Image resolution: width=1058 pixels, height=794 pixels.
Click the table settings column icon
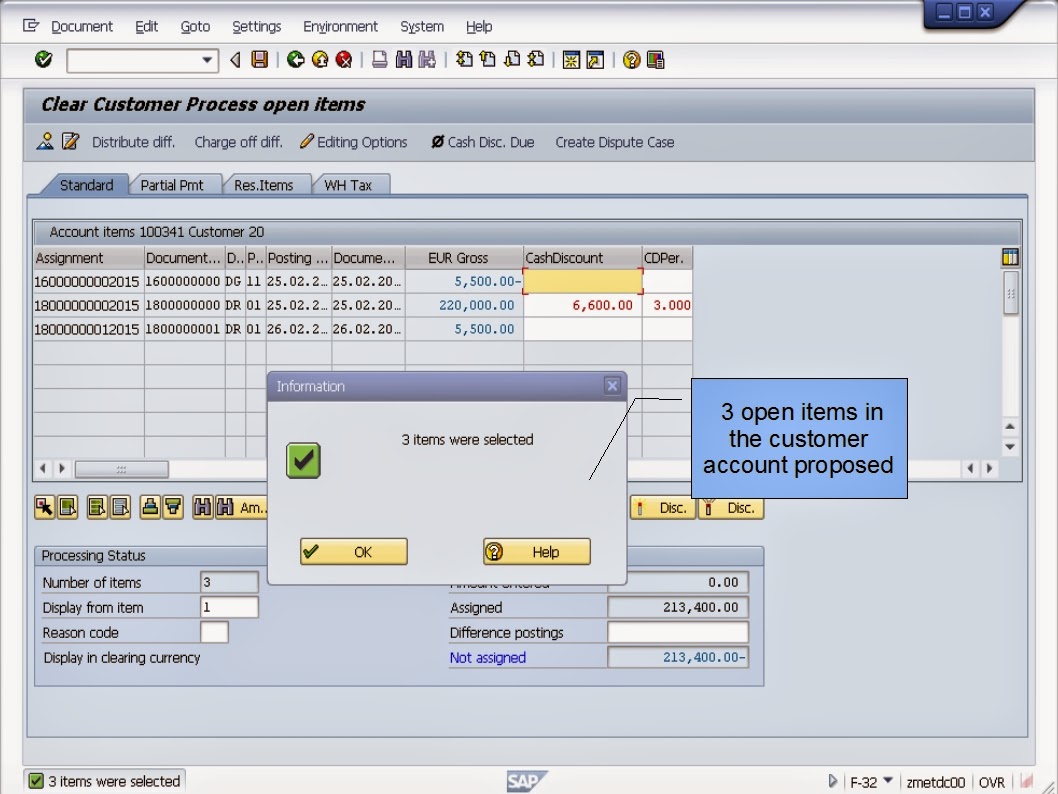point(1010,257)
